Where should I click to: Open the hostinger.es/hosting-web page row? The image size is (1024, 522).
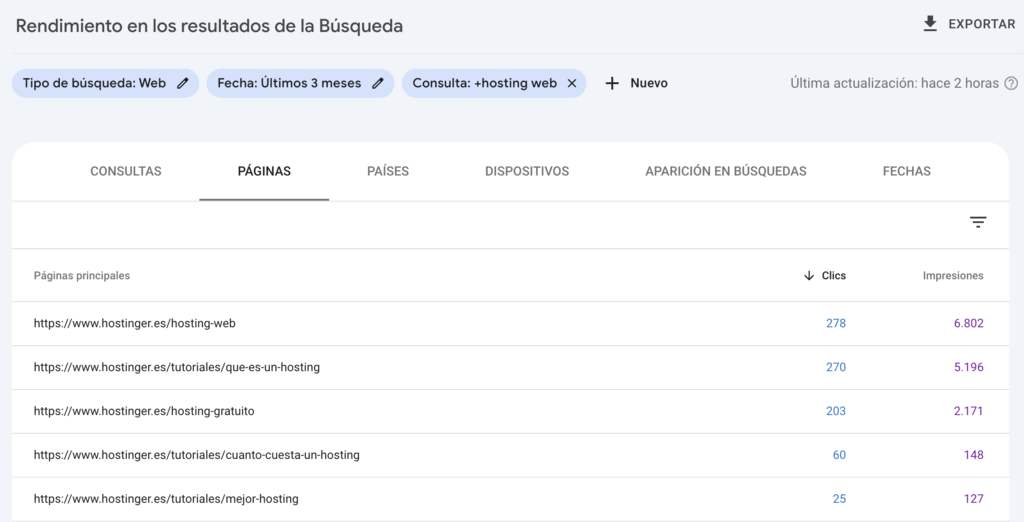tap(135, 323)
